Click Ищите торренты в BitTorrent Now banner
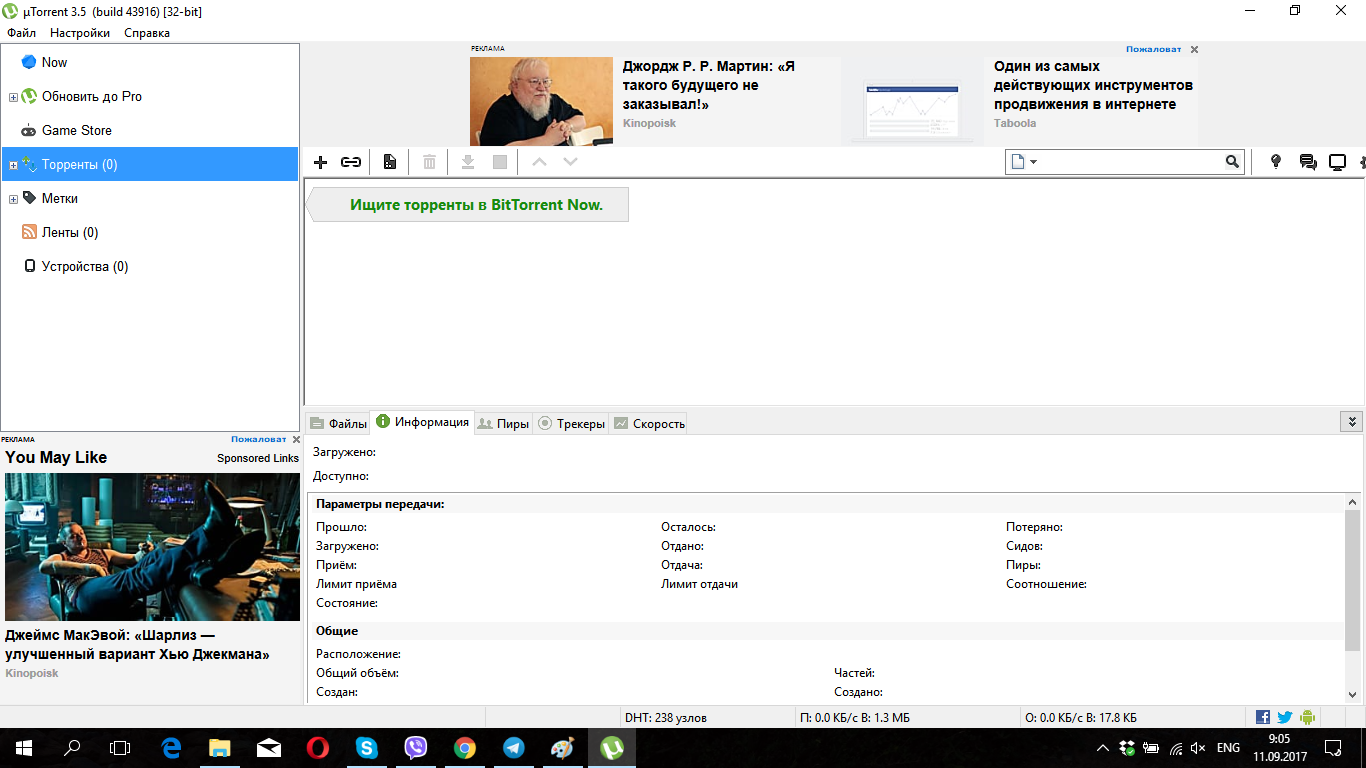1366x768 pixels. [467, 204]
